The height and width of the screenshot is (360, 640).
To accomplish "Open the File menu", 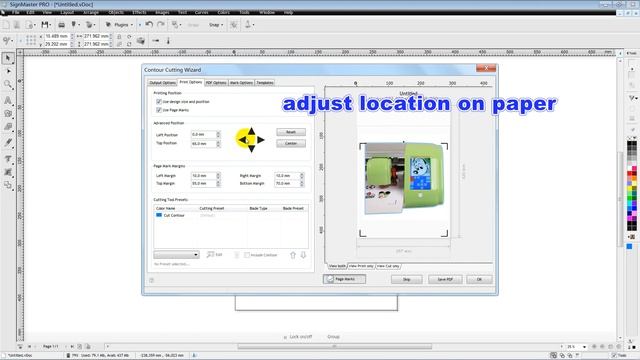I will (16, 13).
